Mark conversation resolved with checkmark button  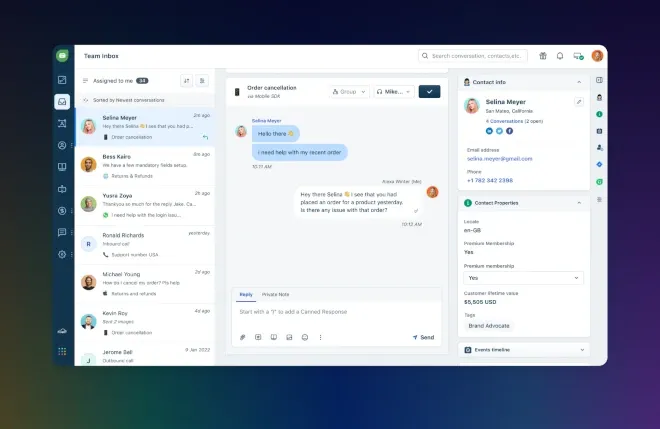pyautogui.click(x=430, y=91)
